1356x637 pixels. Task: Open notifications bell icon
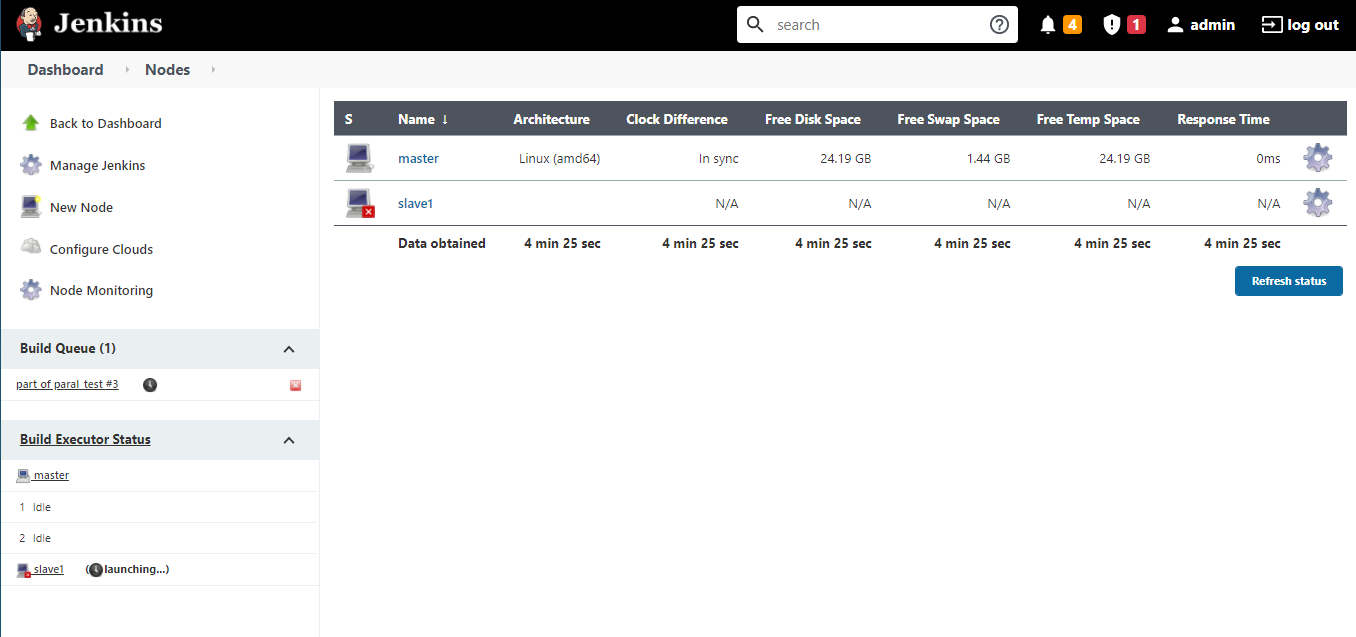[x=1048, y=25]
